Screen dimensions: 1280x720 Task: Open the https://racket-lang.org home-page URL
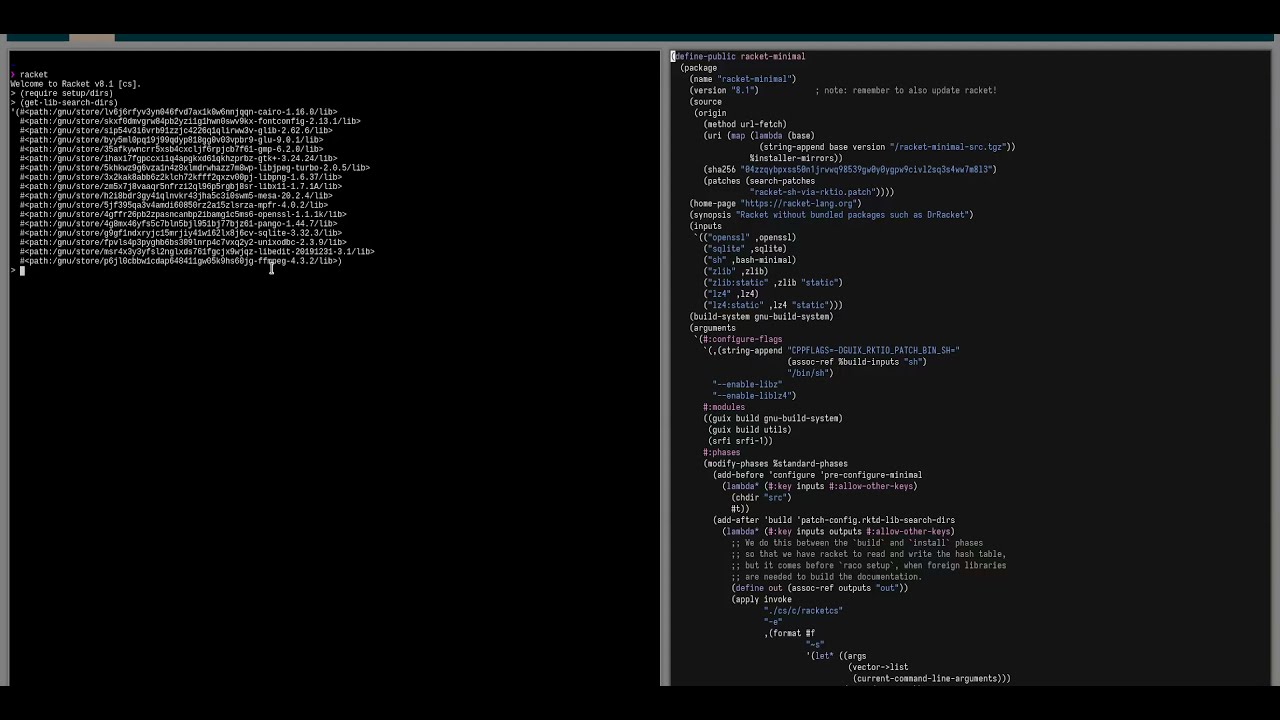[801, 203]
